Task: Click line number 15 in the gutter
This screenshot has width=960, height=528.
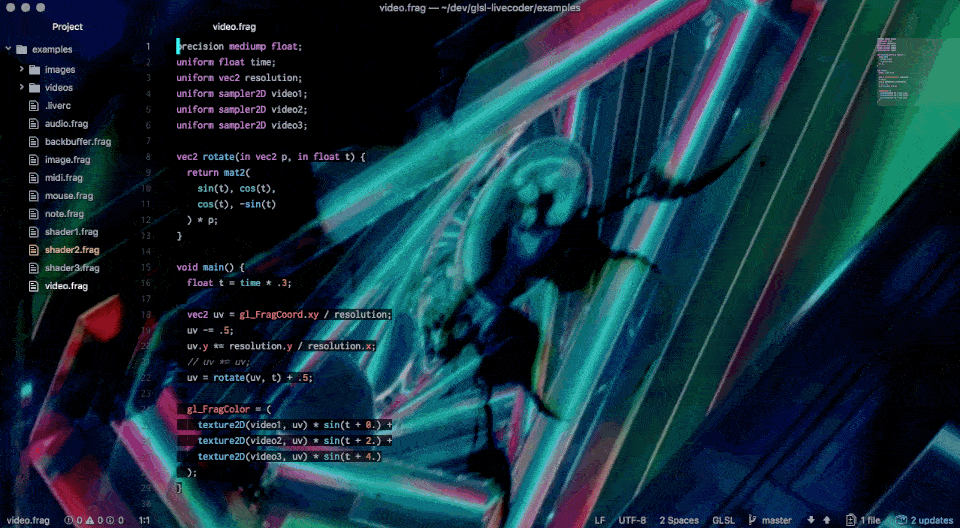Action: [146, 267]
